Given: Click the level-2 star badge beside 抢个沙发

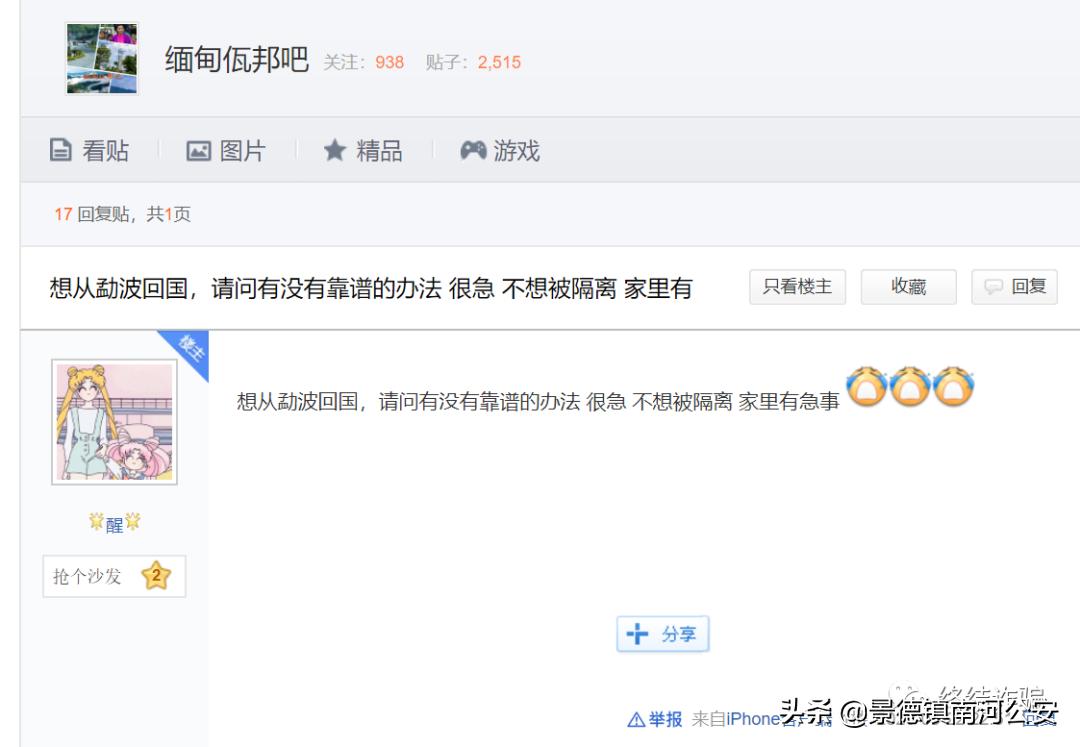Looking at the screenshot, I should 157,576.
